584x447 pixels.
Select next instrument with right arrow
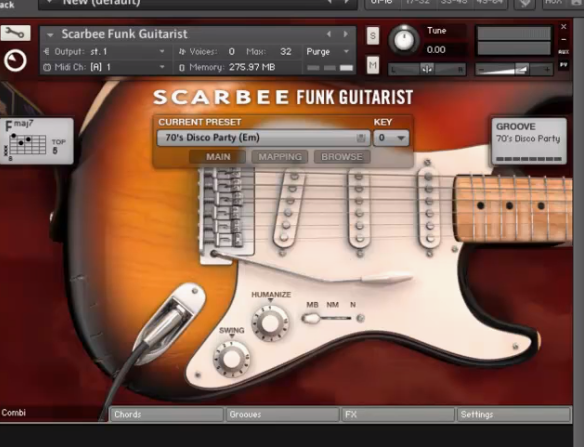pyautogui.click(x=346, y=34)
